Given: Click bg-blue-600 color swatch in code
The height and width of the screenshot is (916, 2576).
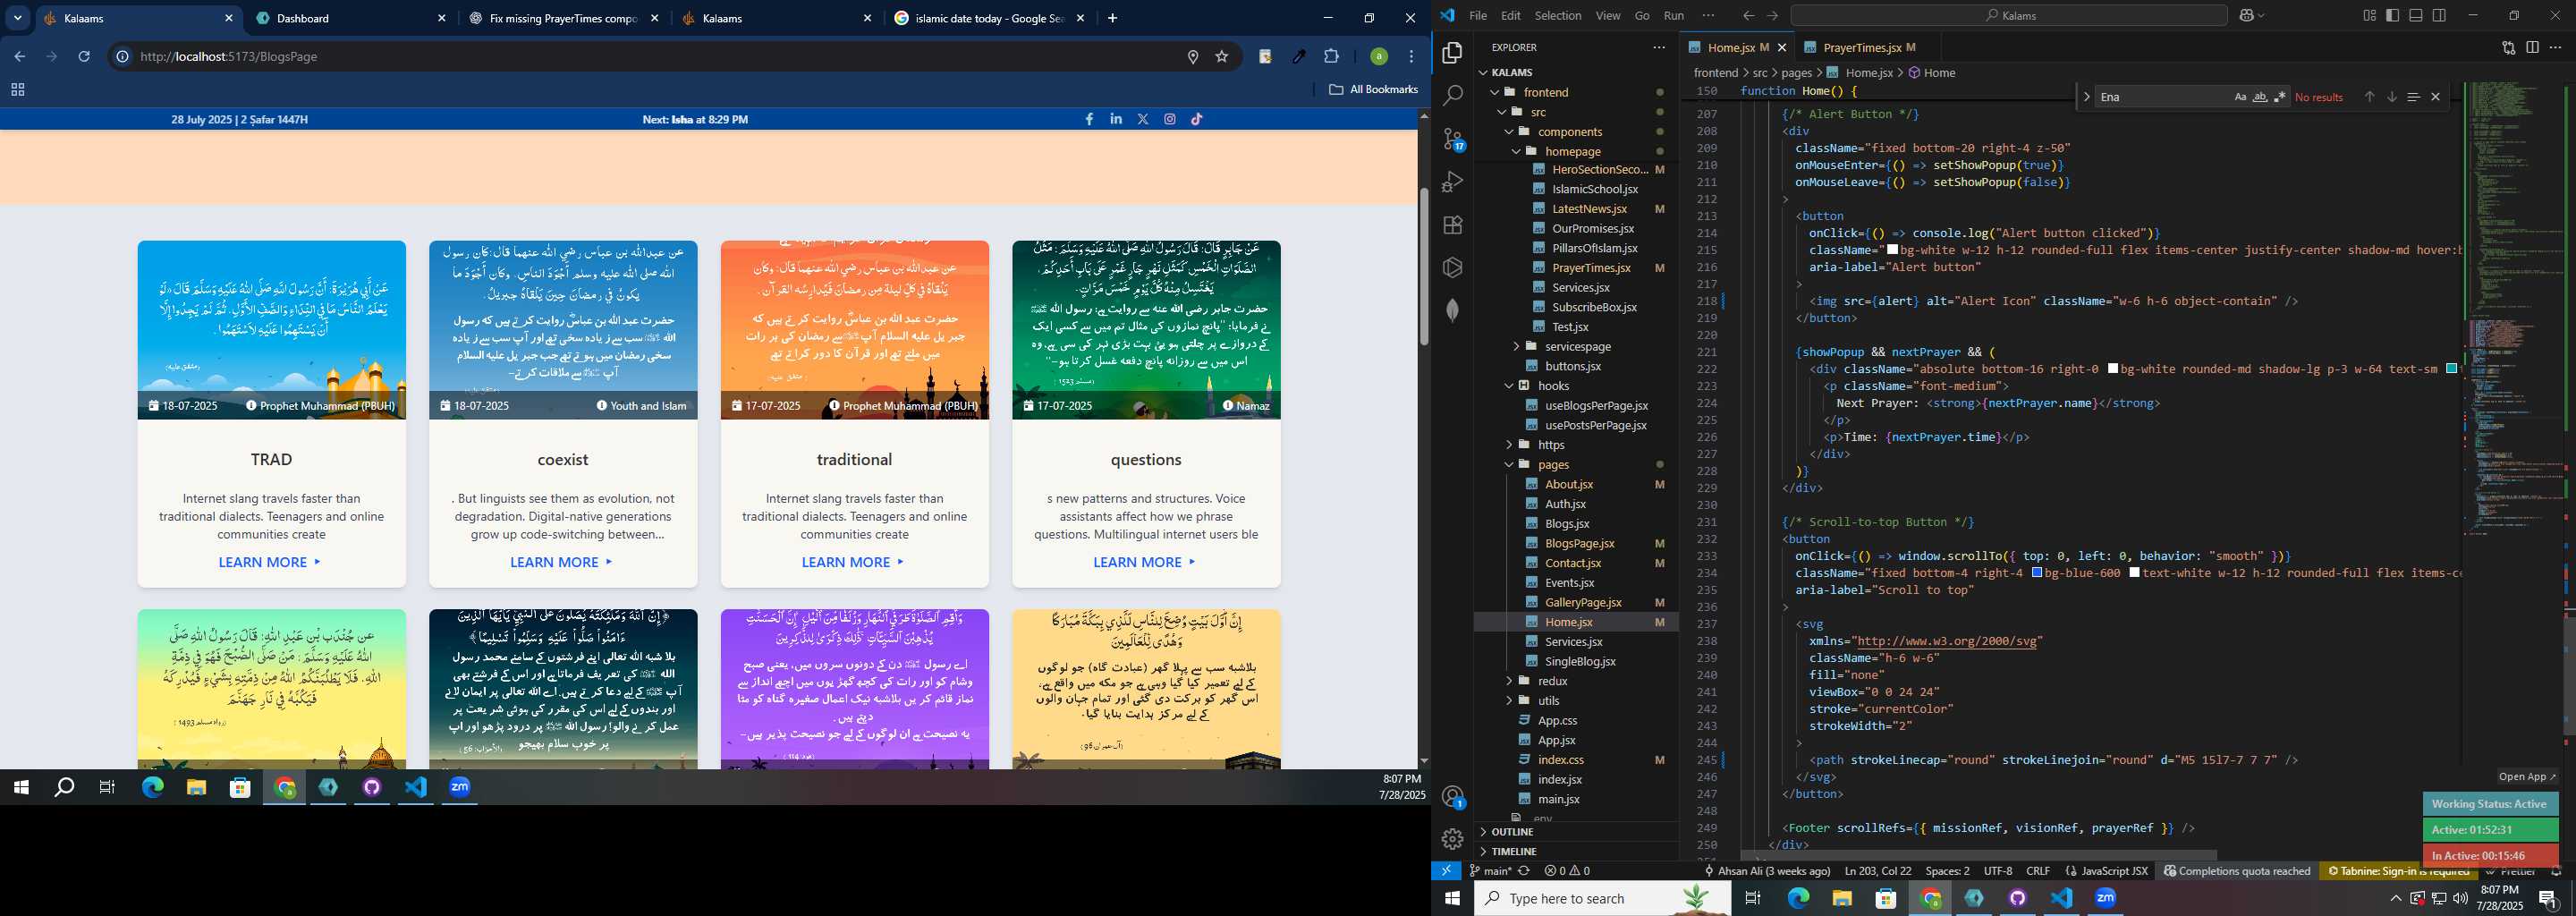Looking at the screenshot, I should [x=2037, y=573].
